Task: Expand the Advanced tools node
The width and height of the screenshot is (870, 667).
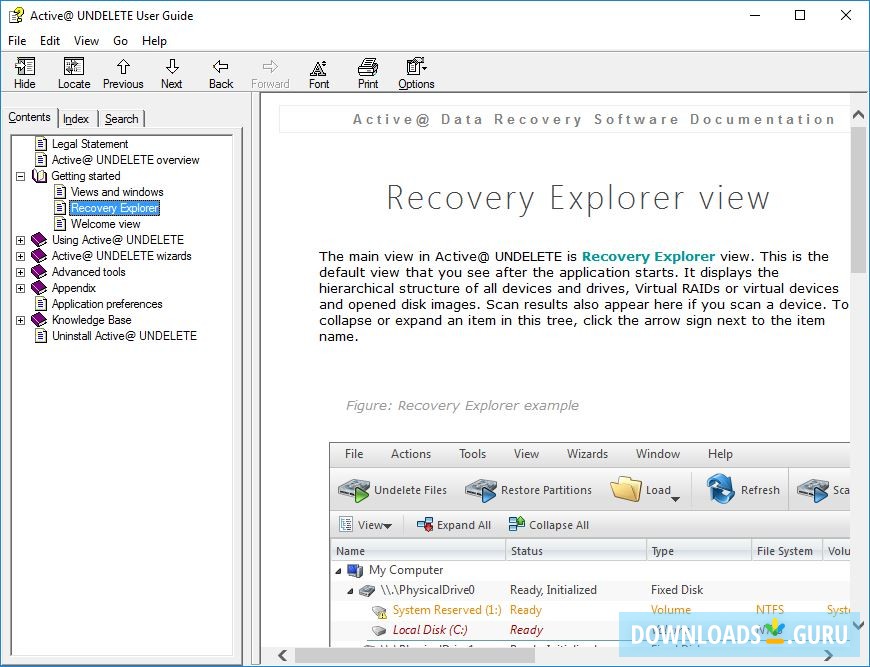Action: coord(21,272)
